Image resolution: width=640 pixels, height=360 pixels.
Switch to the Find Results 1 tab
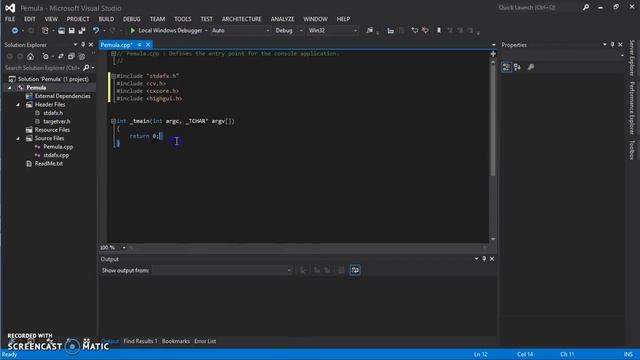click(140, 341)
